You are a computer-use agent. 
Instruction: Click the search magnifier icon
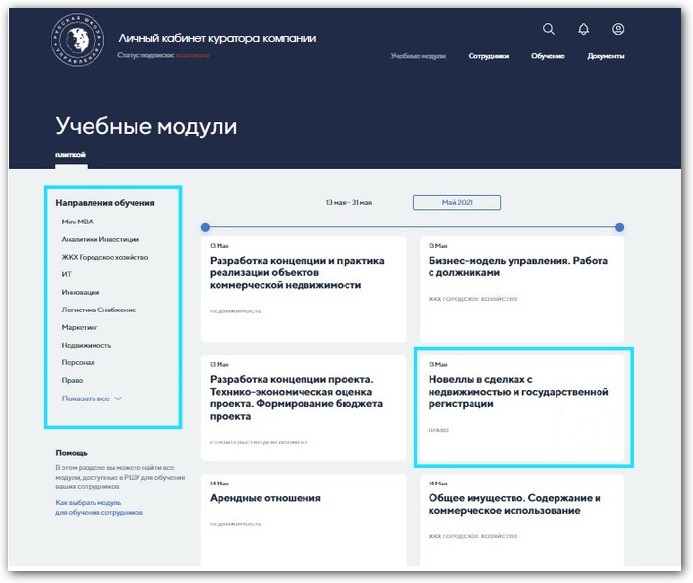pos(549,30)
